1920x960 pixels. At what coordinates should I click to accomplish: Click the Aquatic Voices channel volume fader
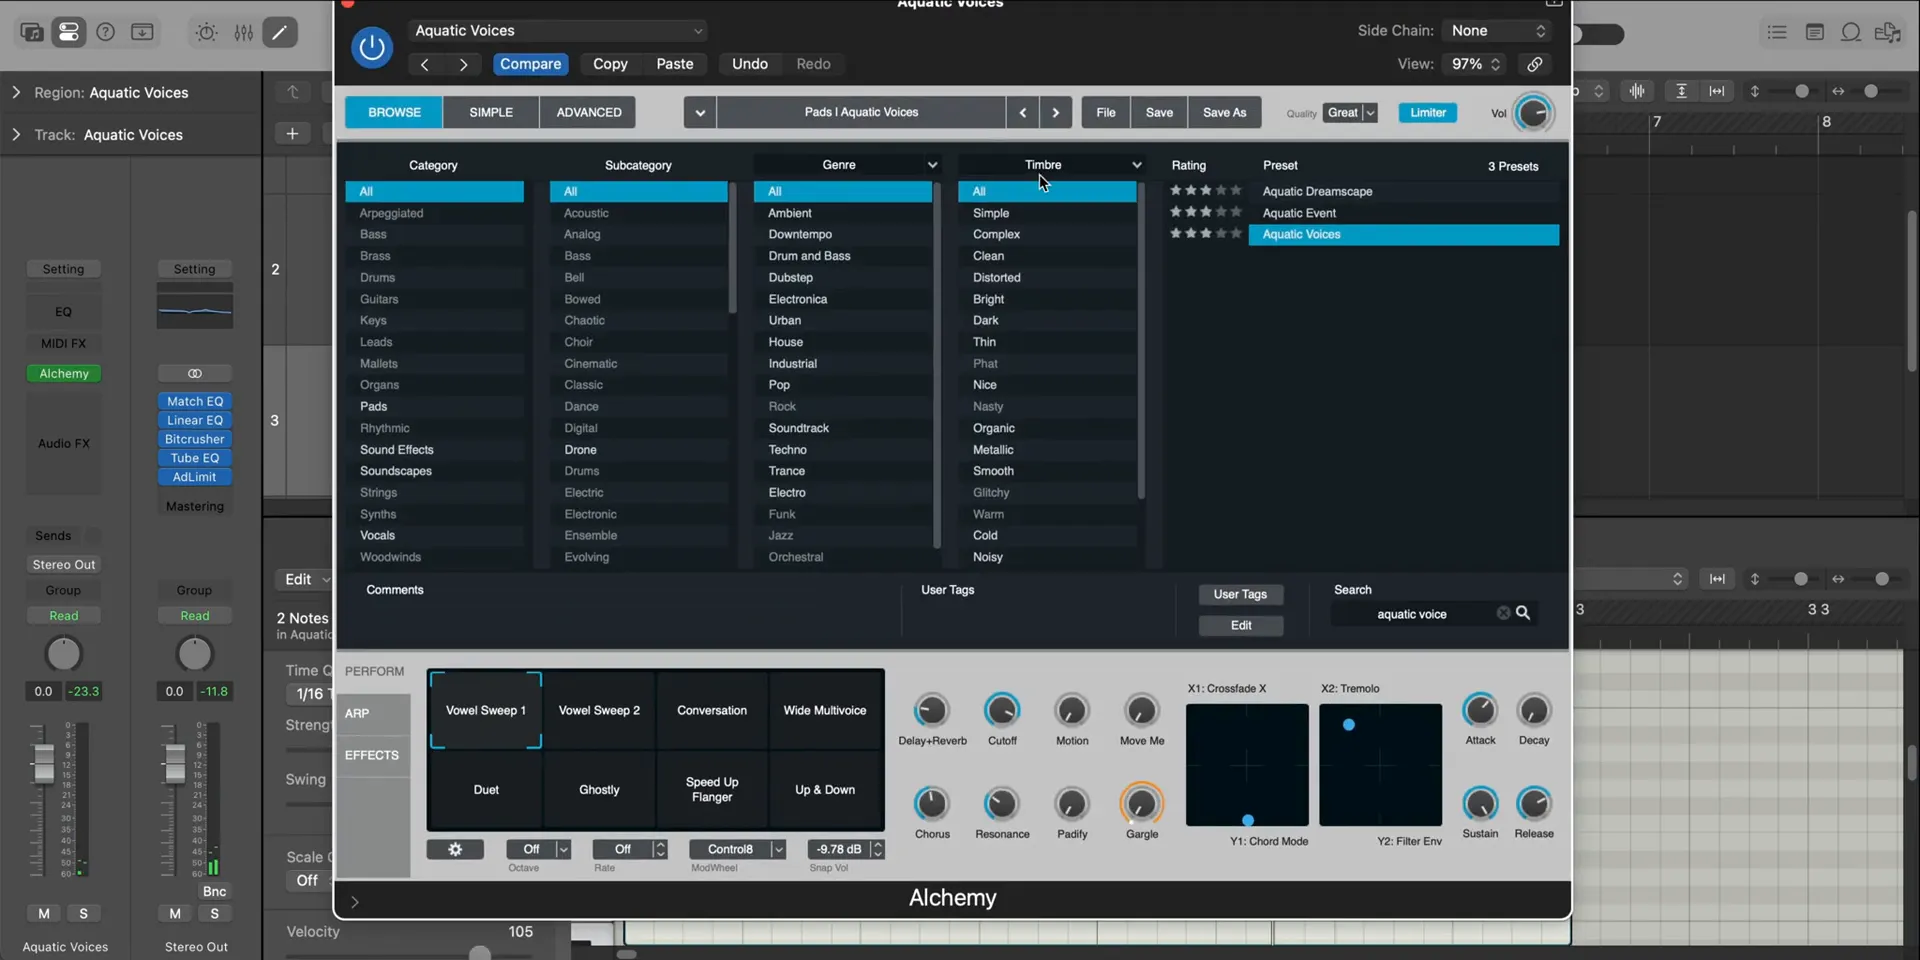[x=43, y=765]
